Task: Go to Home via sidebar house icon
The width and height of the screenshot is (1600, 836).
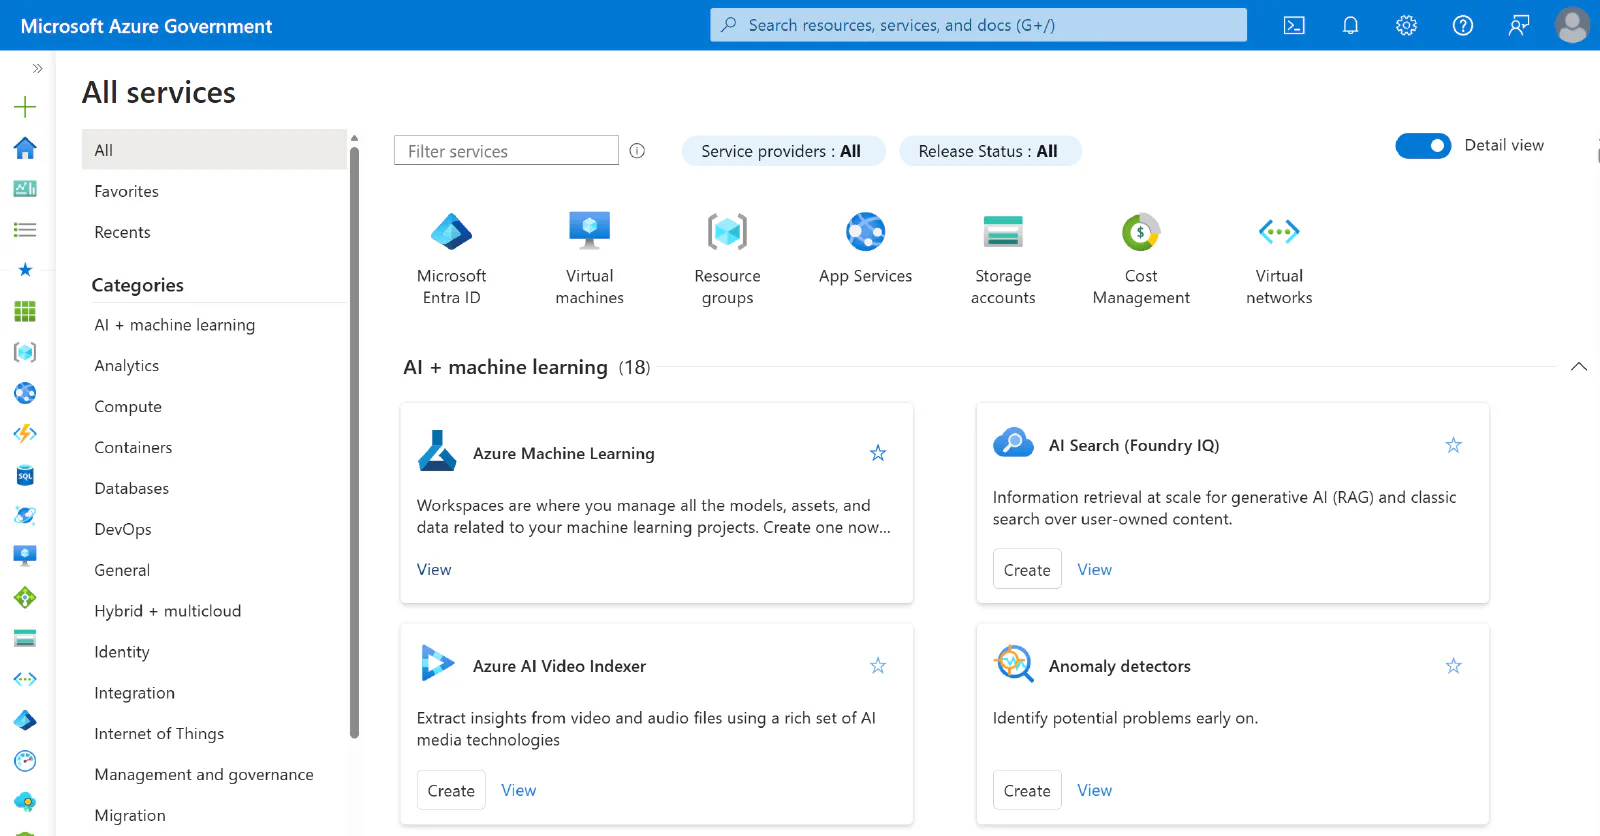Action: point(25,148)
